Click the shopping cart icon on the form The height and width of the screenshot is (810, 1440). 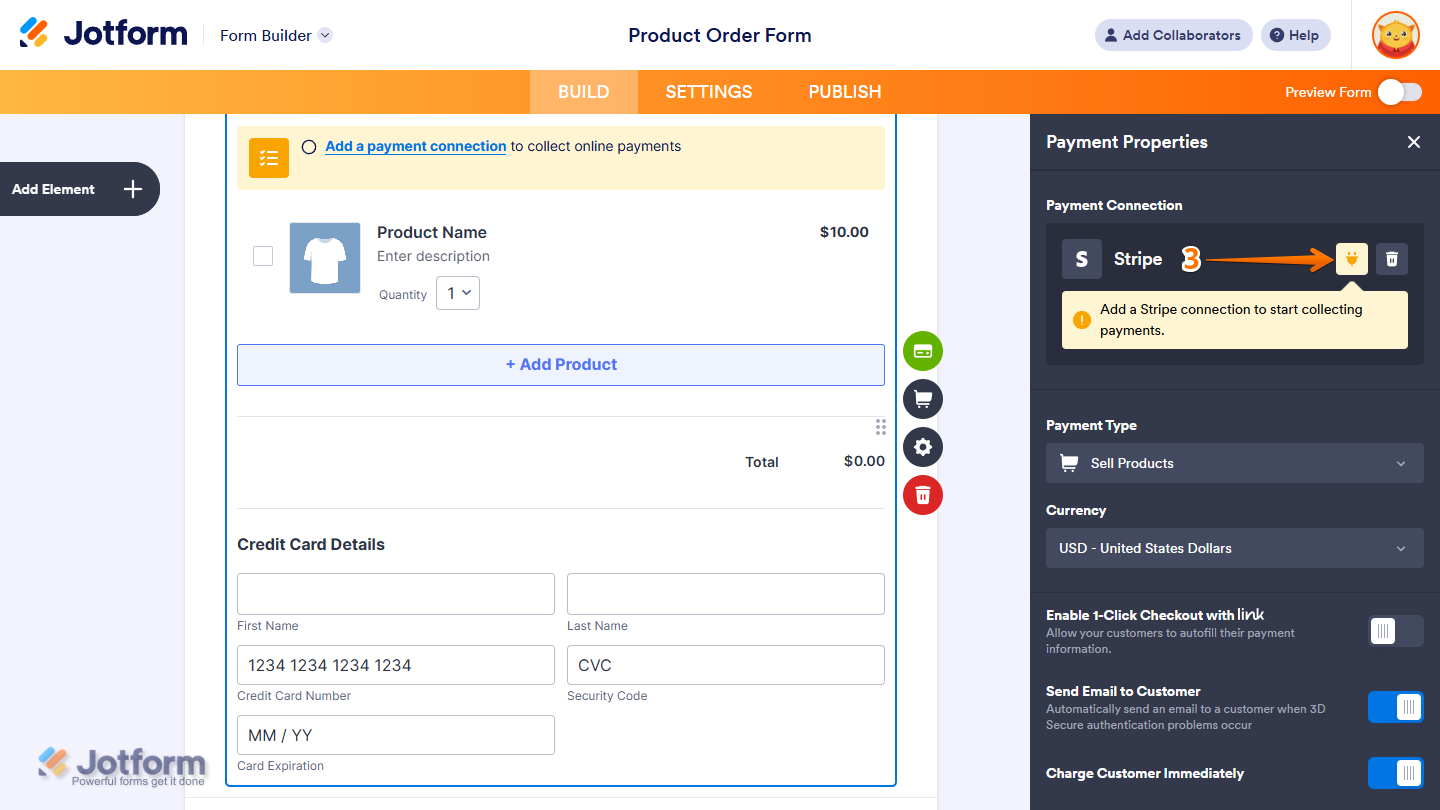[x=922, y=399]
